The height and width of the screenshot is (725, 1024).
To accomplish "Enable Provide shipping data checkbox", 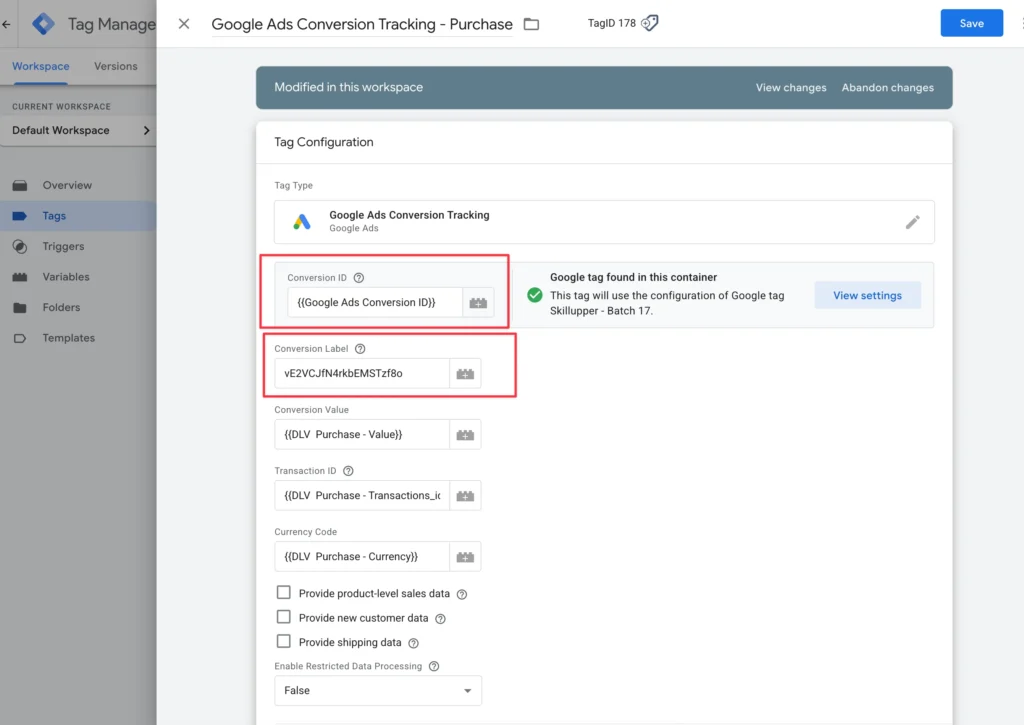I will 283,641.
